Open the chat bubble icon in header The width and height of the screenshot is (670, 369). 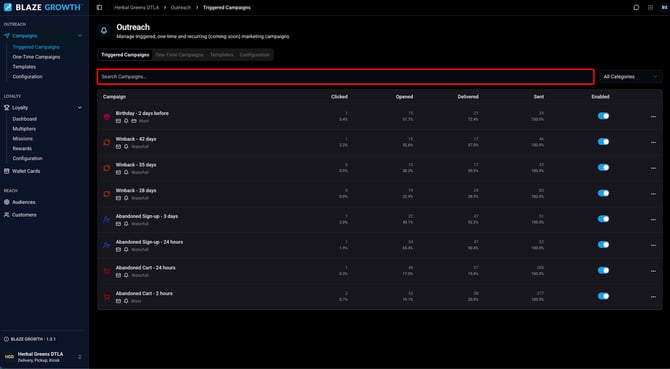click(636, 8)
